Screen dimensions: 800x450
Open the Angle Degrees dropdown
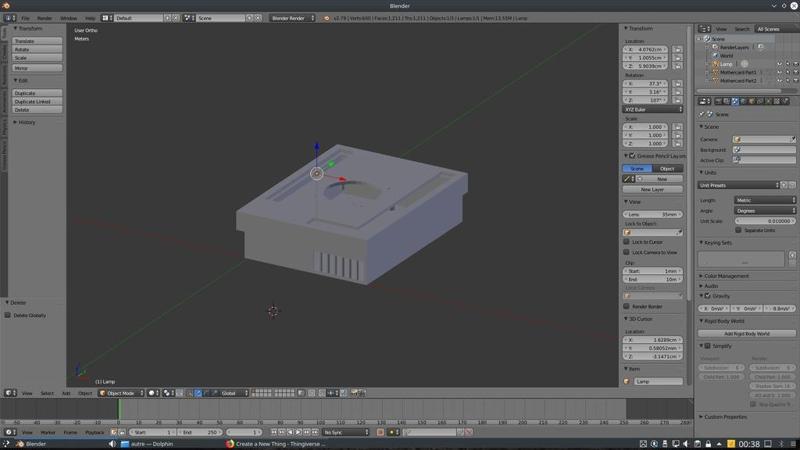coord(765,211)
